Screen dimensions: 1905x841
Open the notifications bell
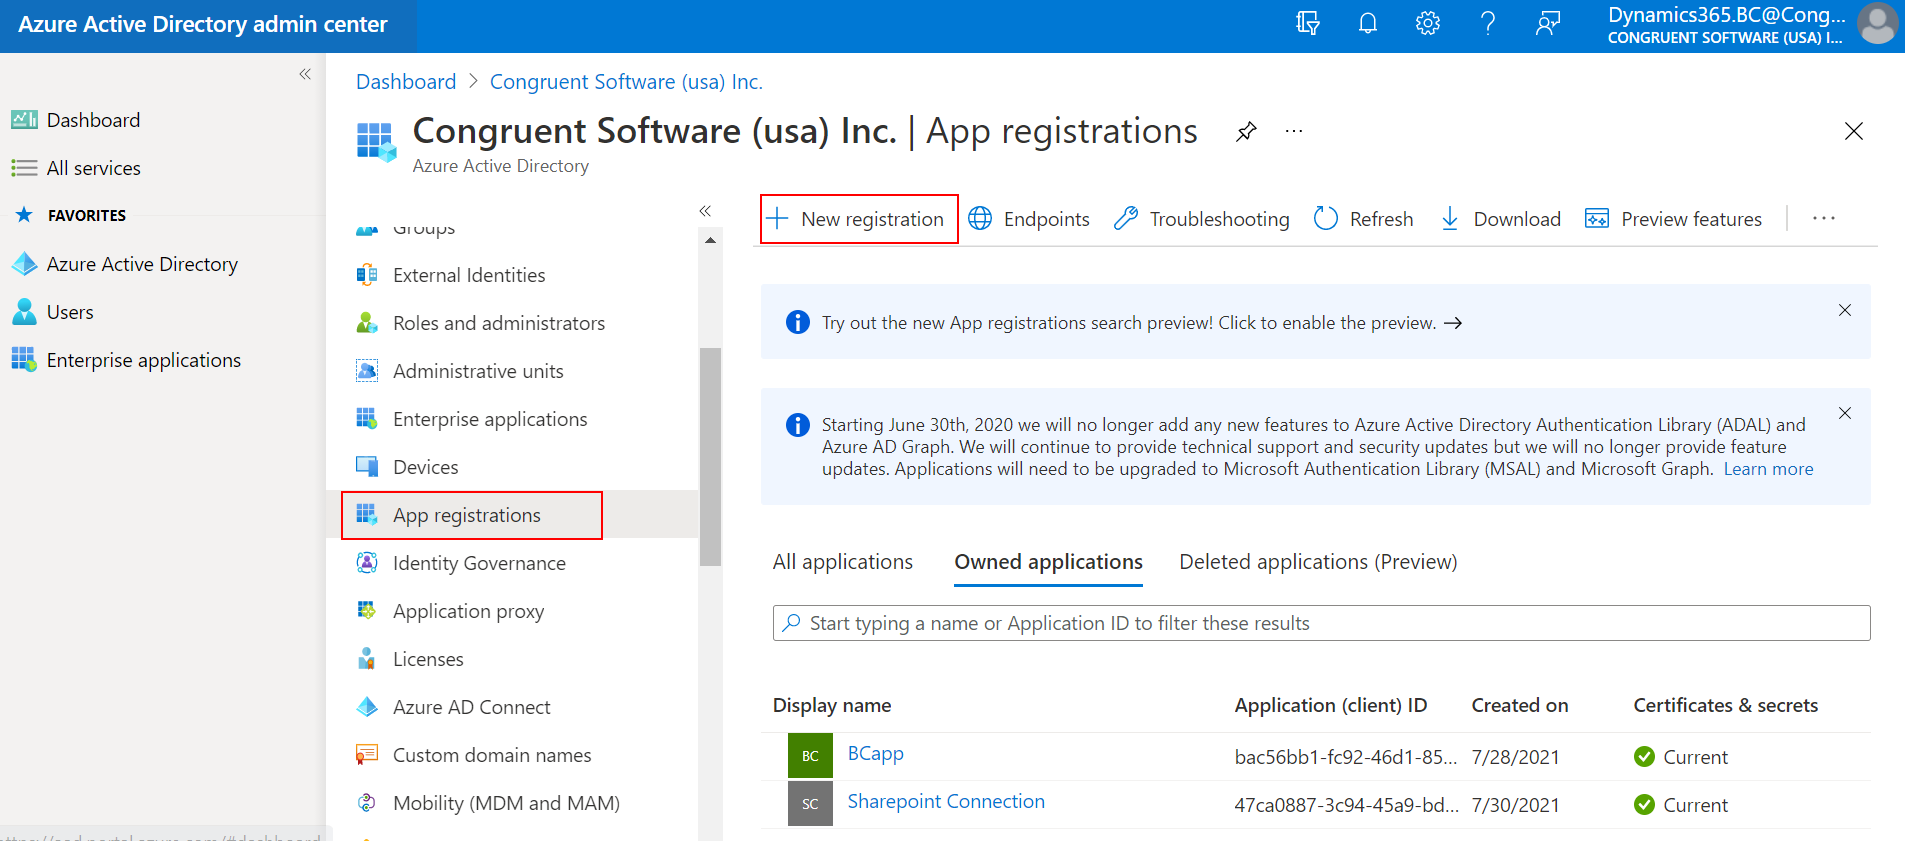point(1367,23)
